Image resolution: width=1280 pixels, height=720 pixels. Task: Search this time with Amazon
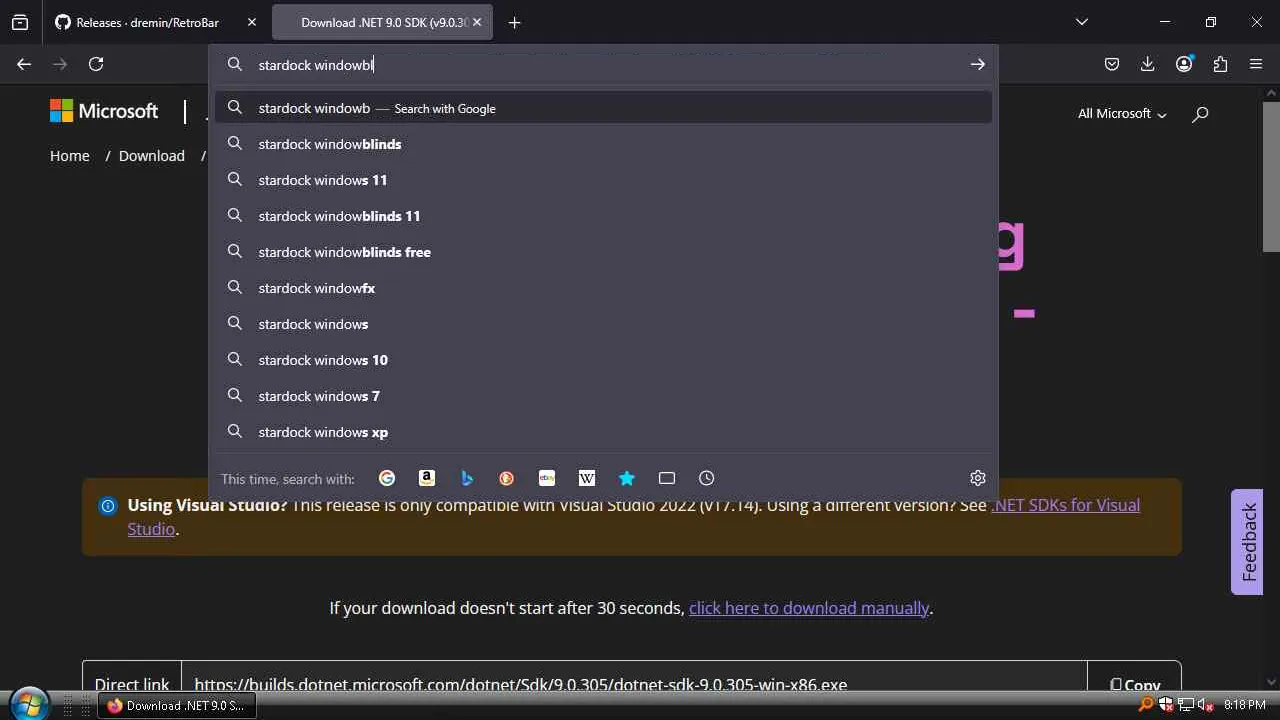[x=427, y=478]
